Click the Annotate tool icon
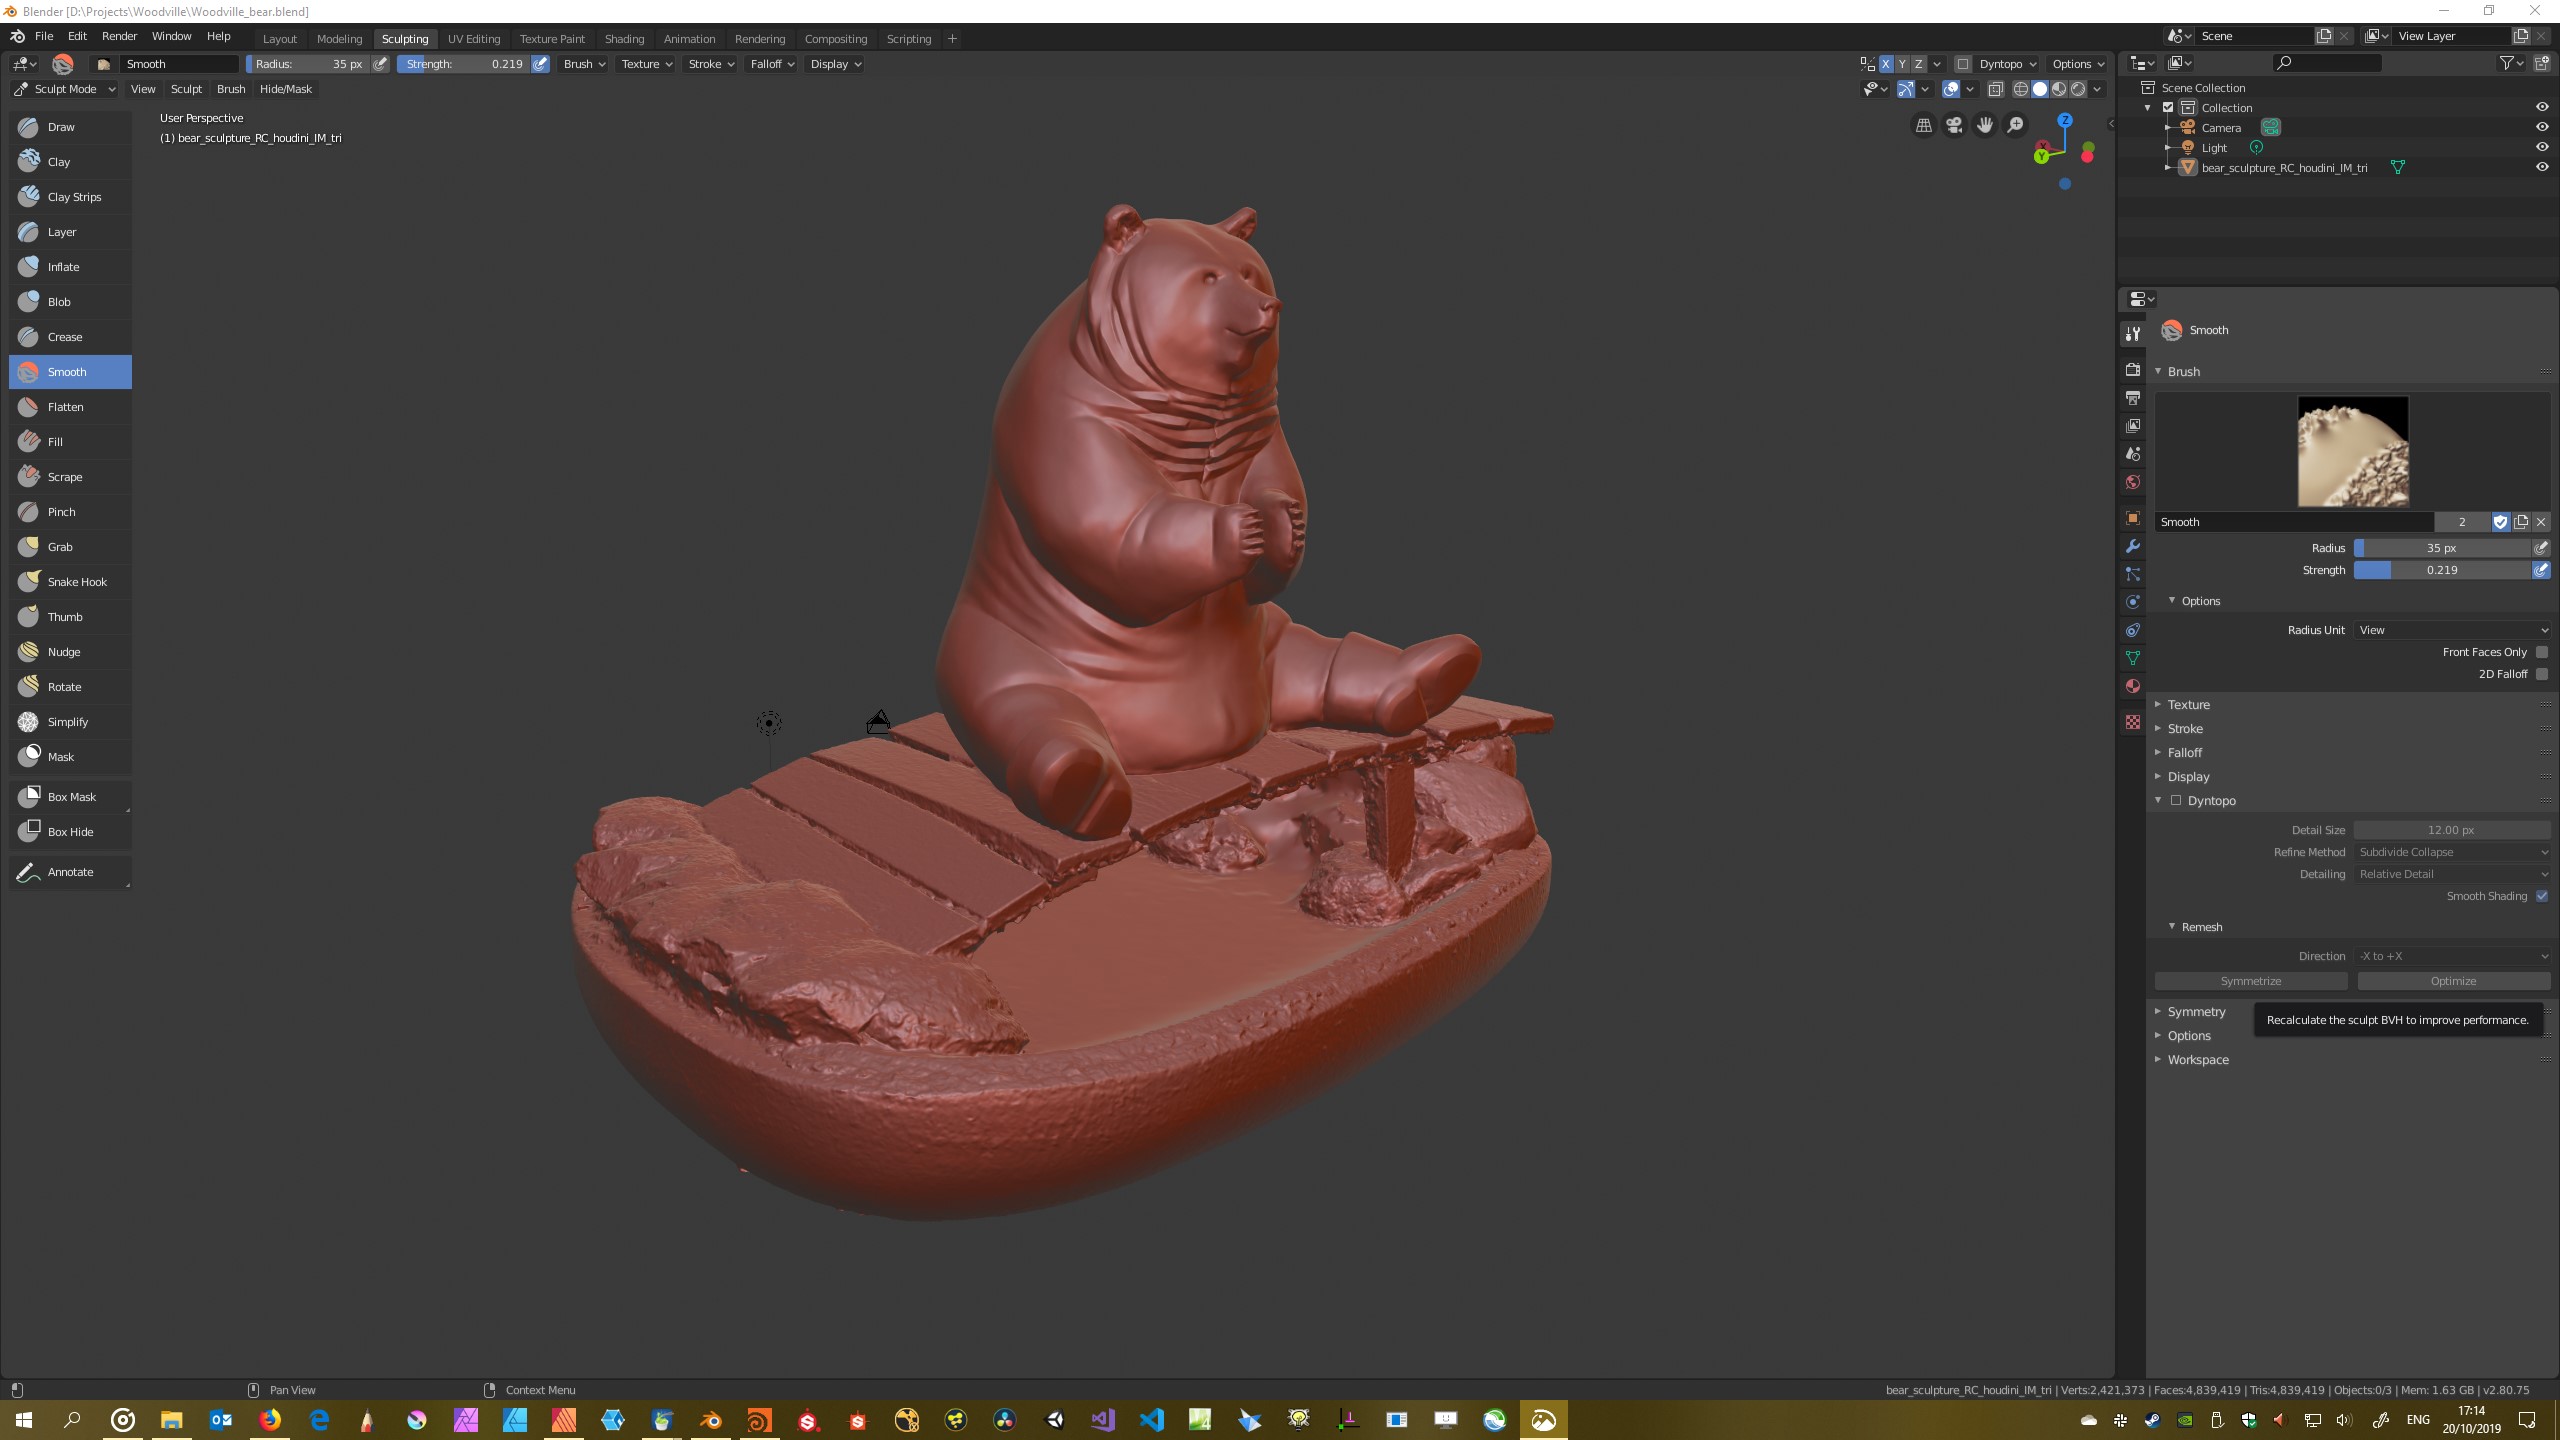 (x=29, y=872)
